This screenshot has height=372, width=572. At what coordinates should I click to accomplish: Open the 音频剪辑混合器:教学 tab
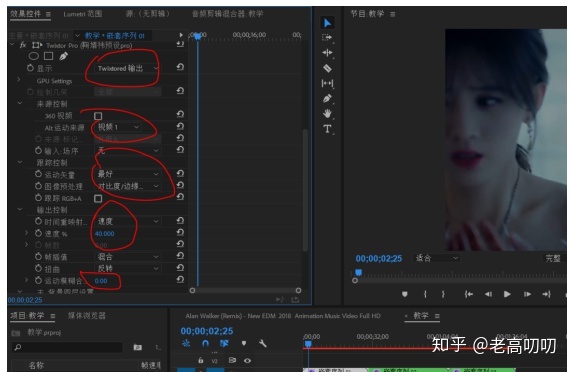pyautogui.click(x=228, y=14)
